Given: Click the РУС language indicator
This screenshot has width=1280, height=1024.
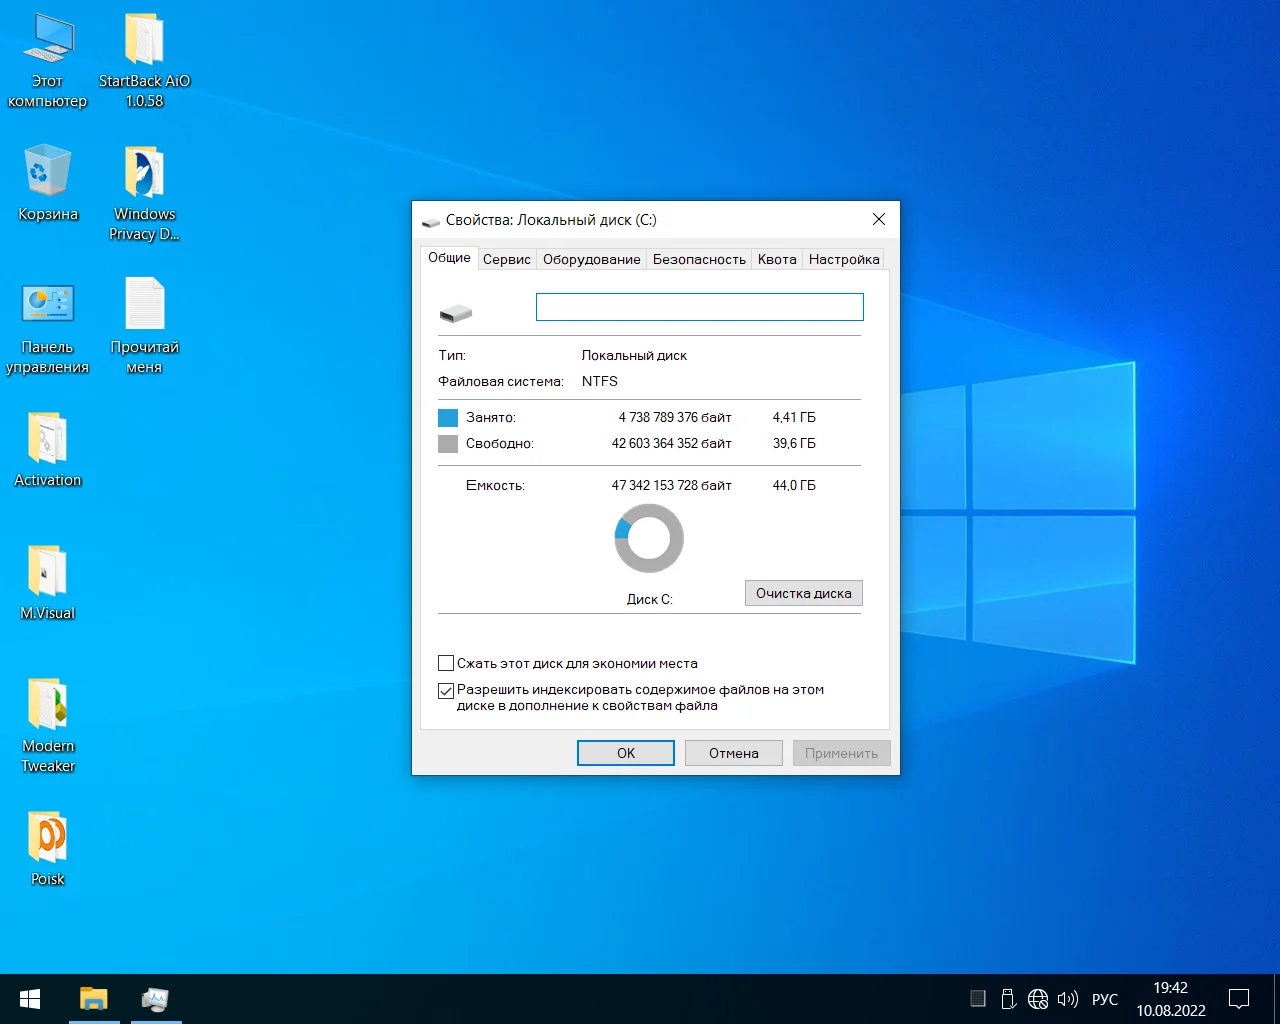Looking at the screenshot, I should click(1105, 999).
